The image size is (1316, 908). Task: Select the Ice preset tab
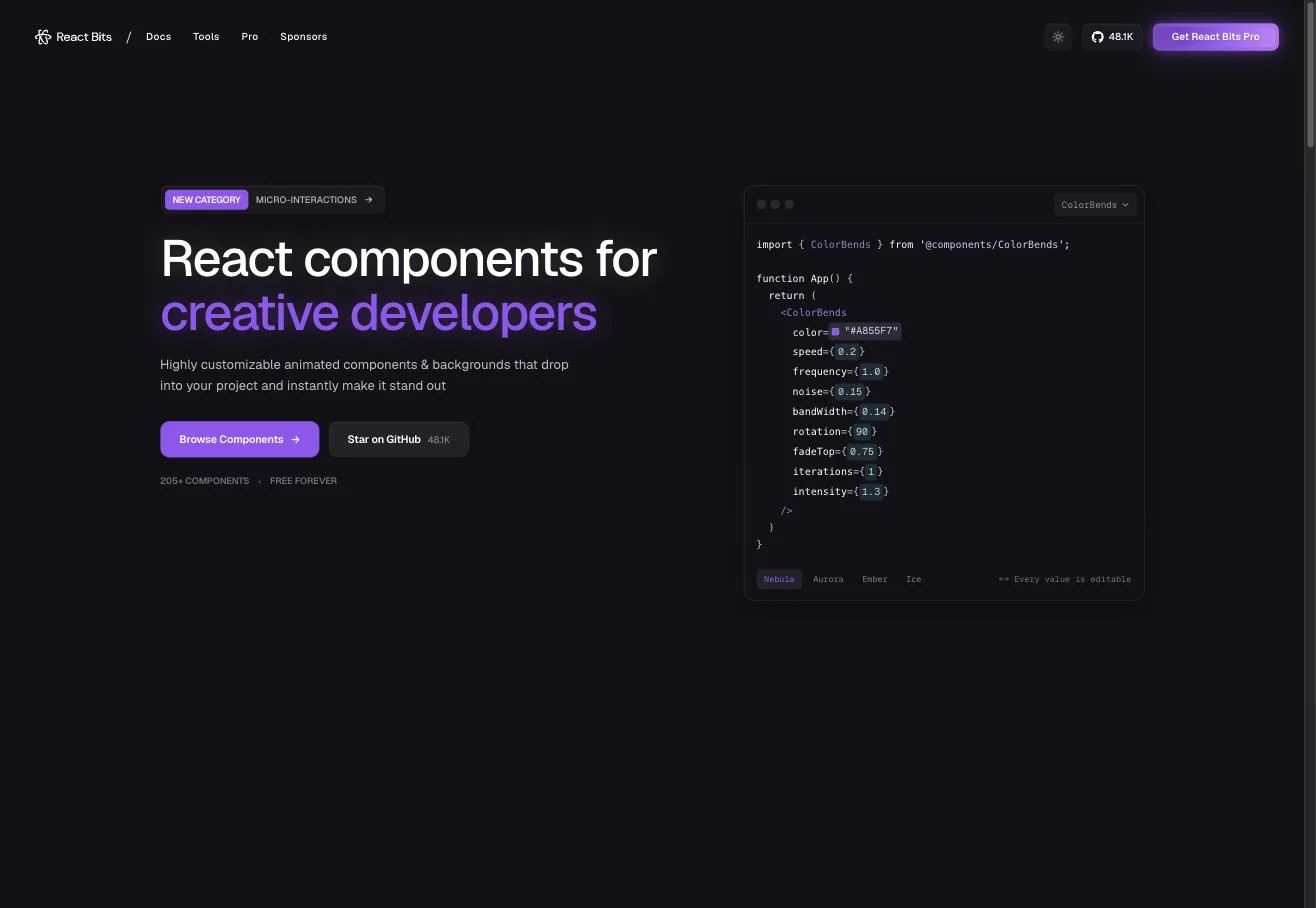914,579
